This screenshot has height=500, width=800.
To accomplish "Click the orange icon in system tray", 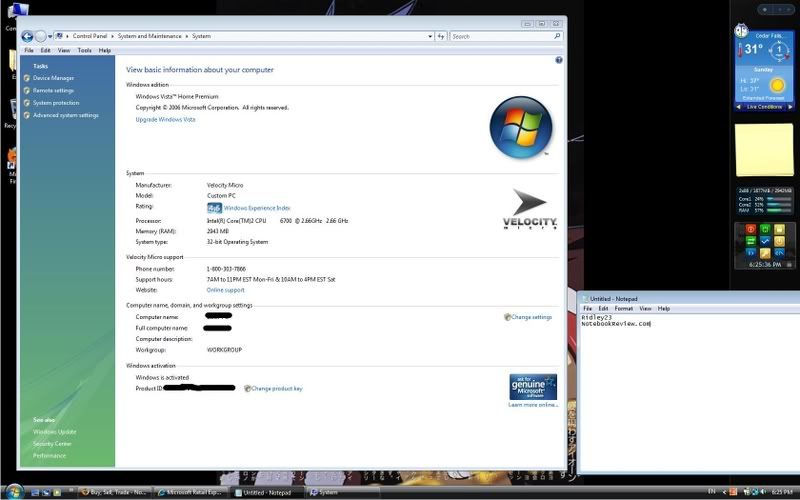I will [734, 492].
